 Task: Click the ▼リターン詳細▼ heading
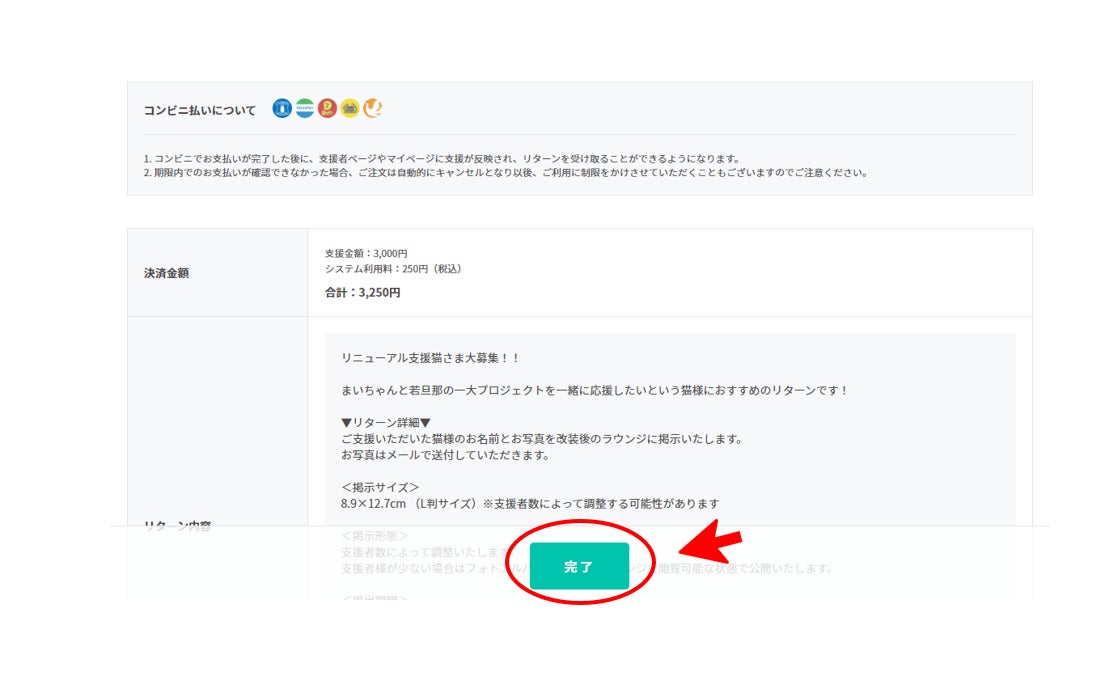tap(386, 423)
